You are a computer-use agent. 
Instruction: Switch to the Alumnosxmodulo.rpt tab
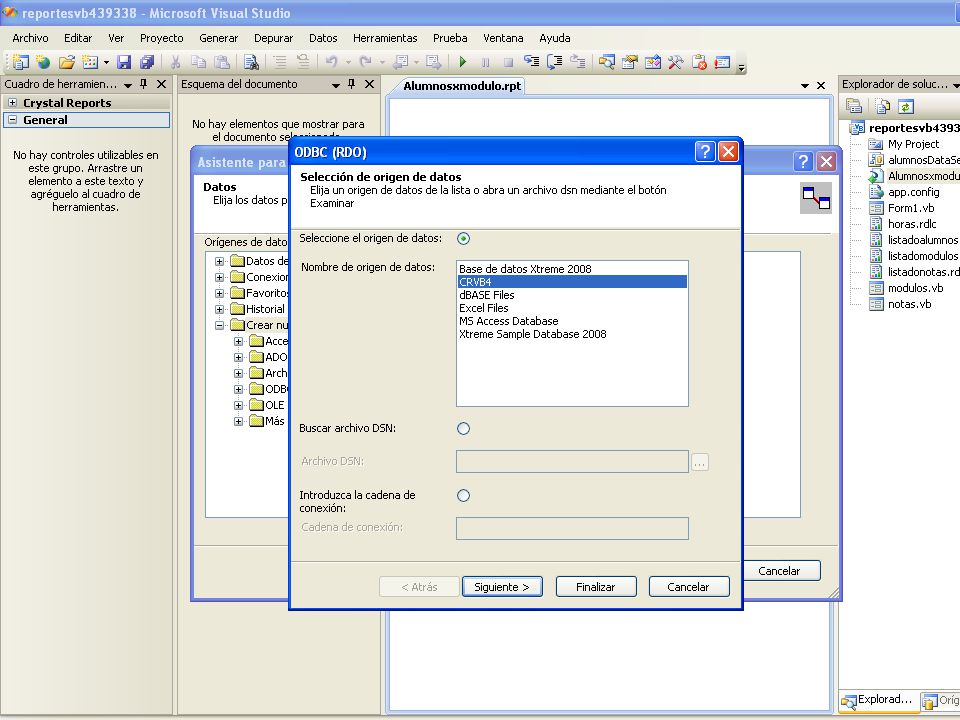(x=462, y=86)
